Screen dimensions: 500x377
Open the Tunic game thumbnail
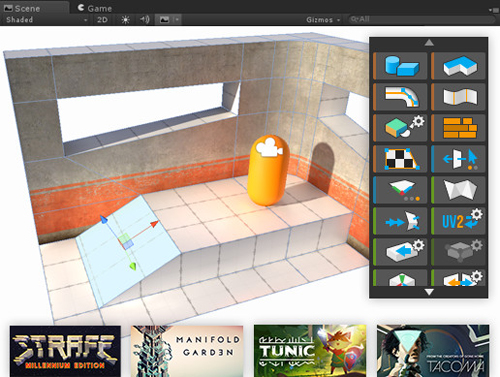coord(310,351)
